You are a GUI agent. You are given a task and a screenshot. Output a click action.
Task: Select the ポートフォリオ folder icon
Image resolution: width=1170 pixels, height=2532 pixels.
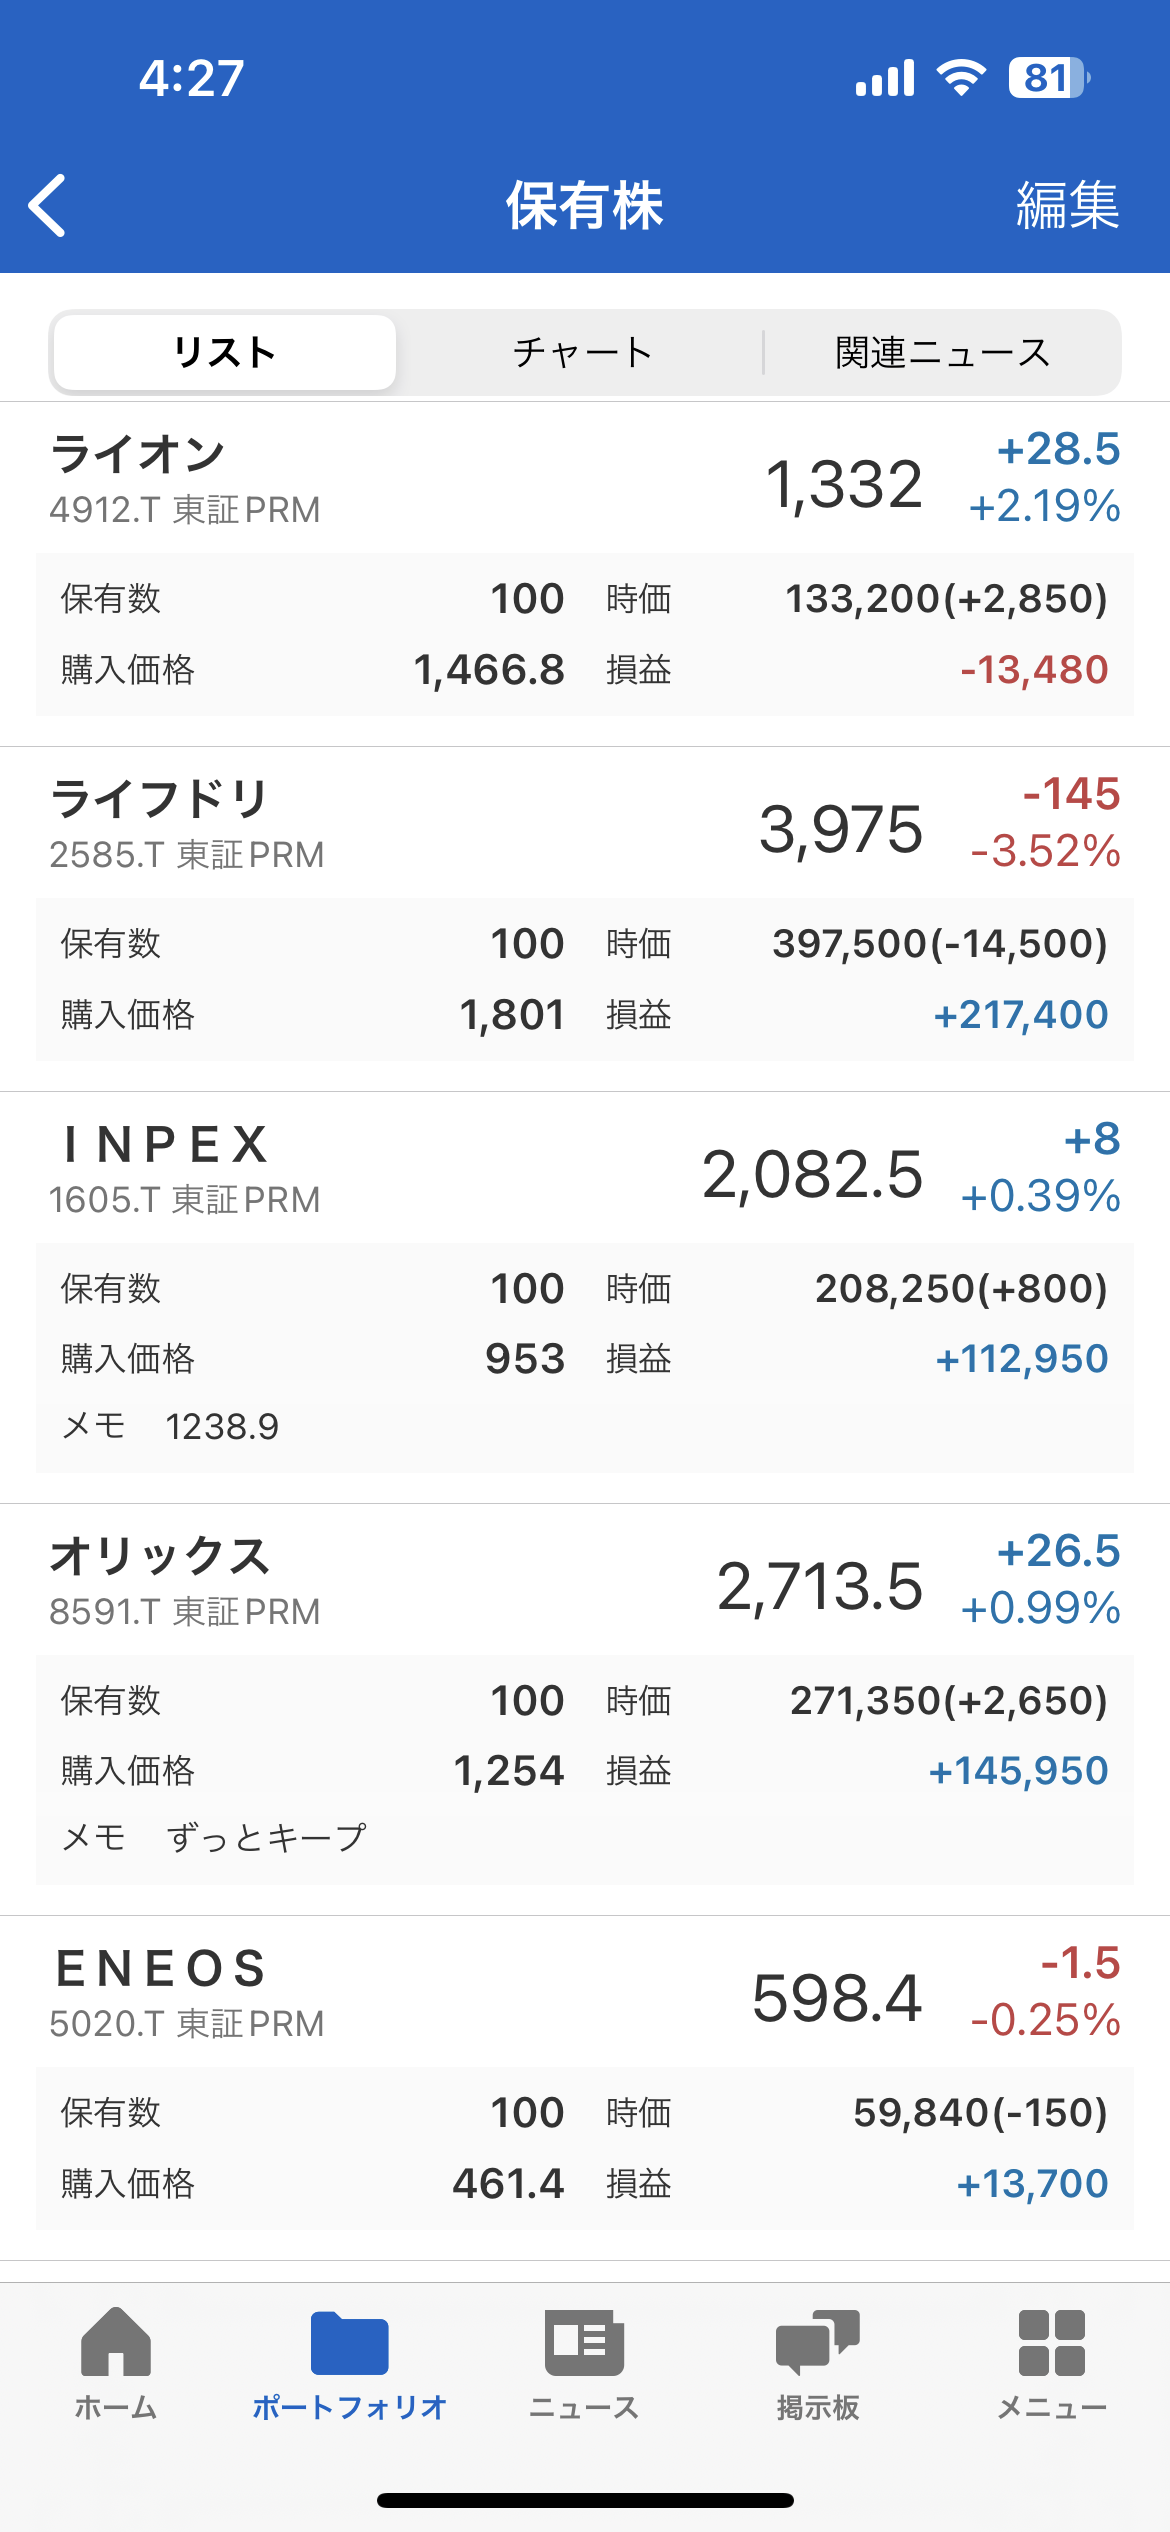coord(349,2343)
